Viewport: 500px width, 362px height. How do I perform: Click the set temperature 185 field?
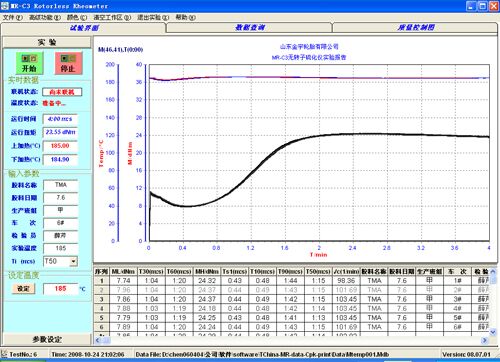coord(60,289)
